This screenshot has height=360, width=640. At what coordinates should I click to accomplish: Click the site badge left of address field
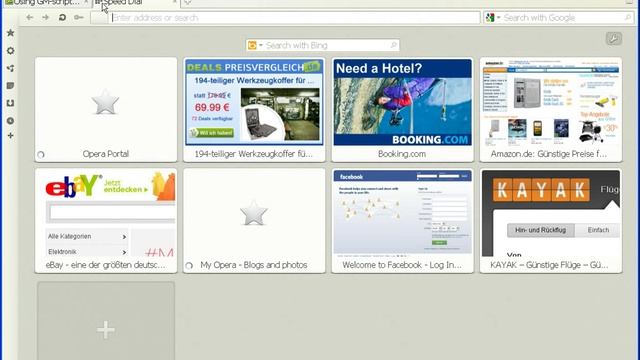99,18
